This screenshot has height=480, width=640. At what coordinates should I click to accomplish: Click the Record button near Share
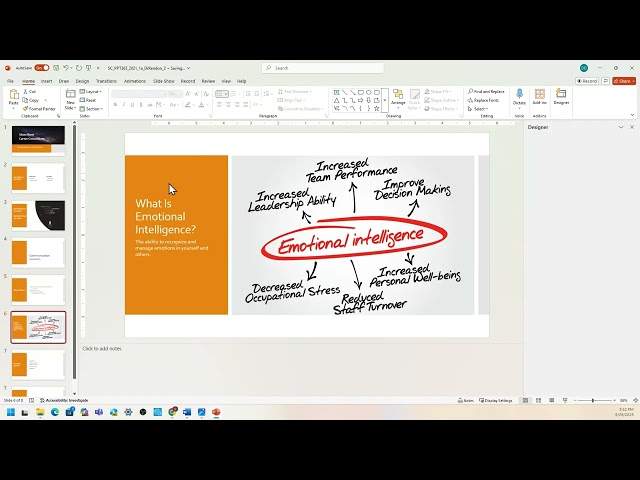[587, 81]
